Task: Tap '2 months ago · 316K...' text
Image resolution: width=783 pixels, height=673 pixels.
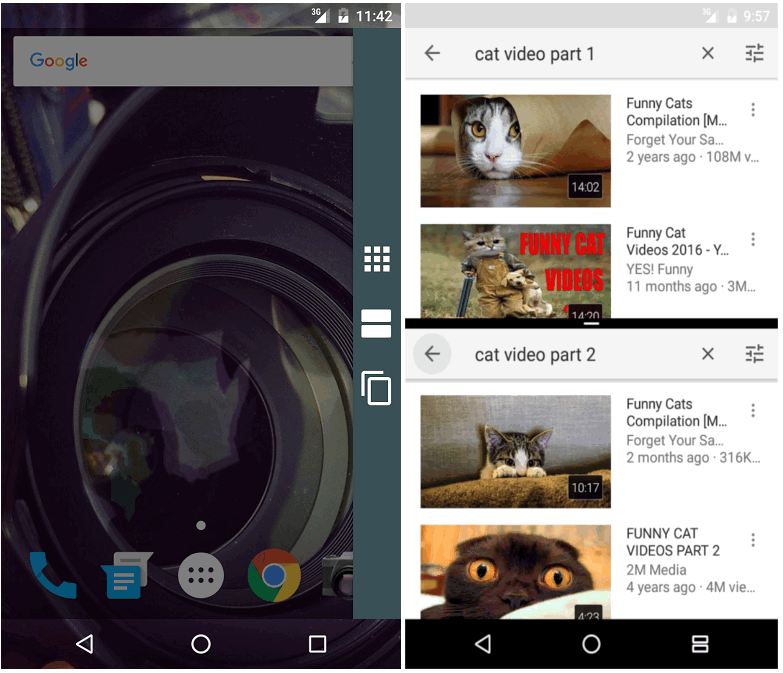Action: (x=693, y=457)
